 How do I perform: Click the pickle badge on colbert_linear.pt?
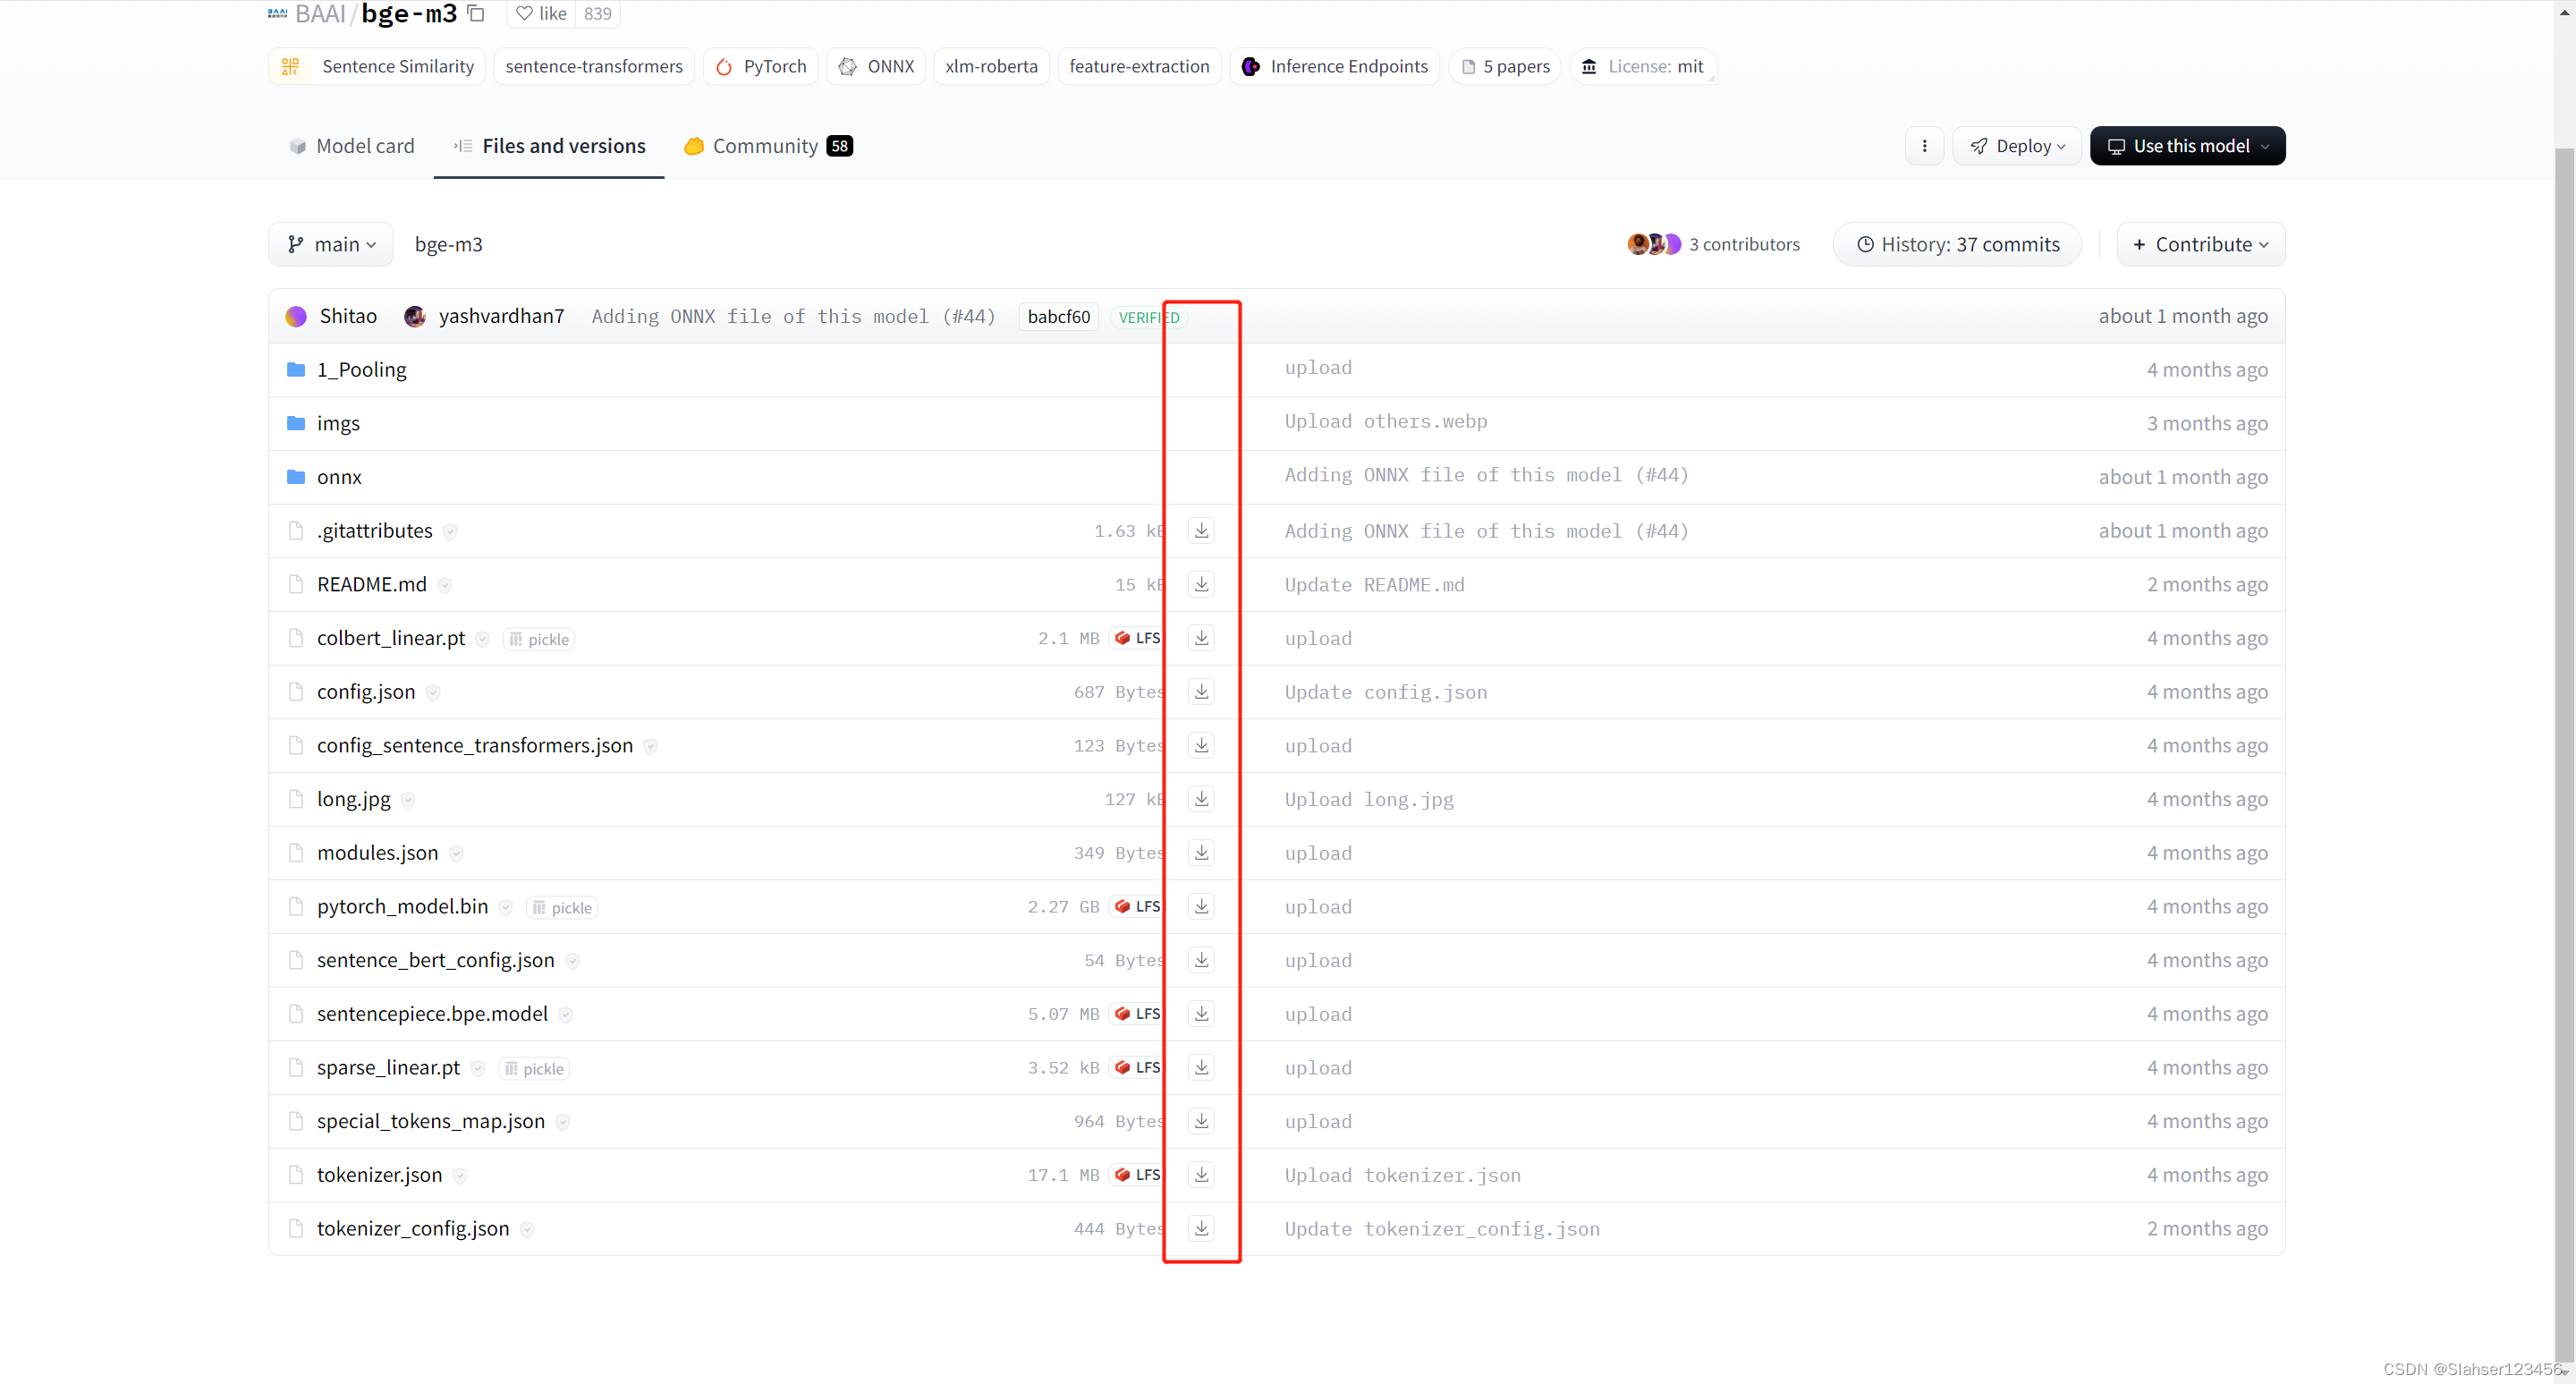click(539, 639)
